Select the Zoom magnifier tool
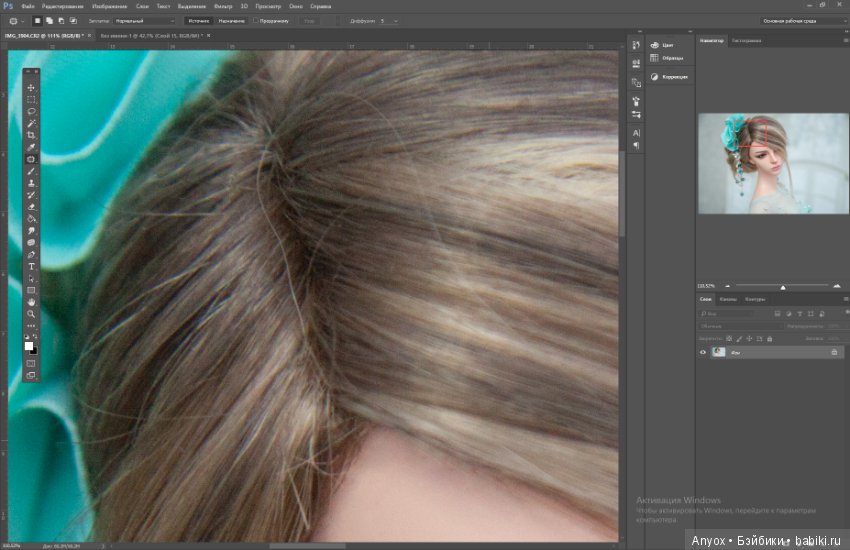The image size is (850, 550). (x=31, y=314)
